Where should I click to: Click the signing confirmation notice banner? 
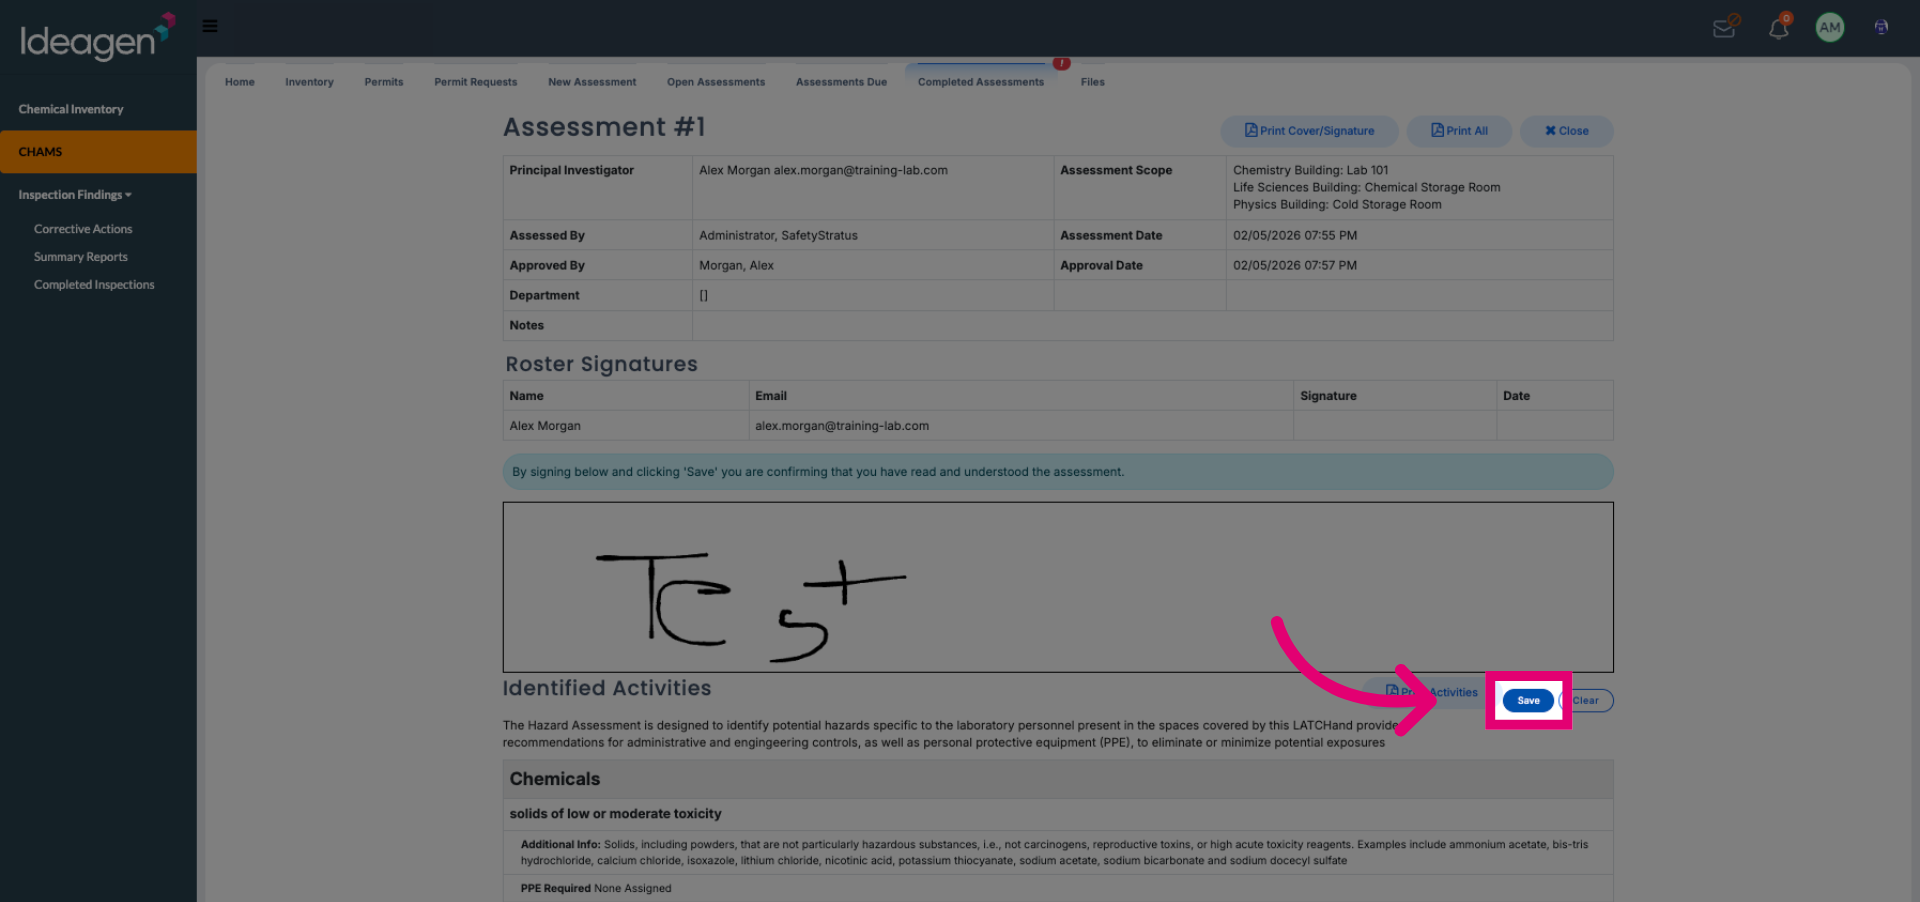click(x=1058, y=472)
